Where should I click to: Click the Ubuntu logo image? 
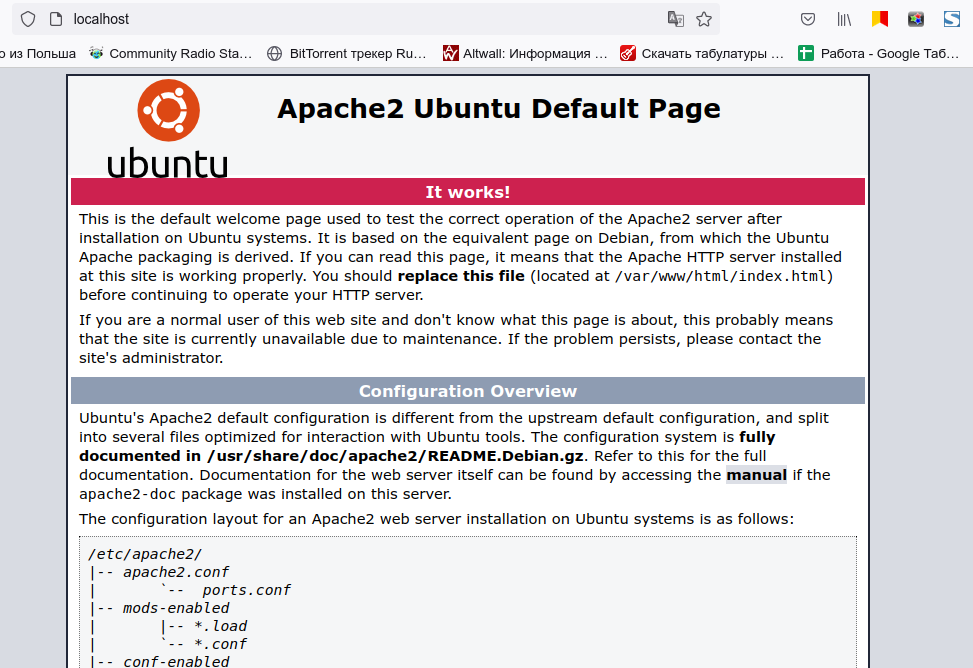(x=168, y=129)
